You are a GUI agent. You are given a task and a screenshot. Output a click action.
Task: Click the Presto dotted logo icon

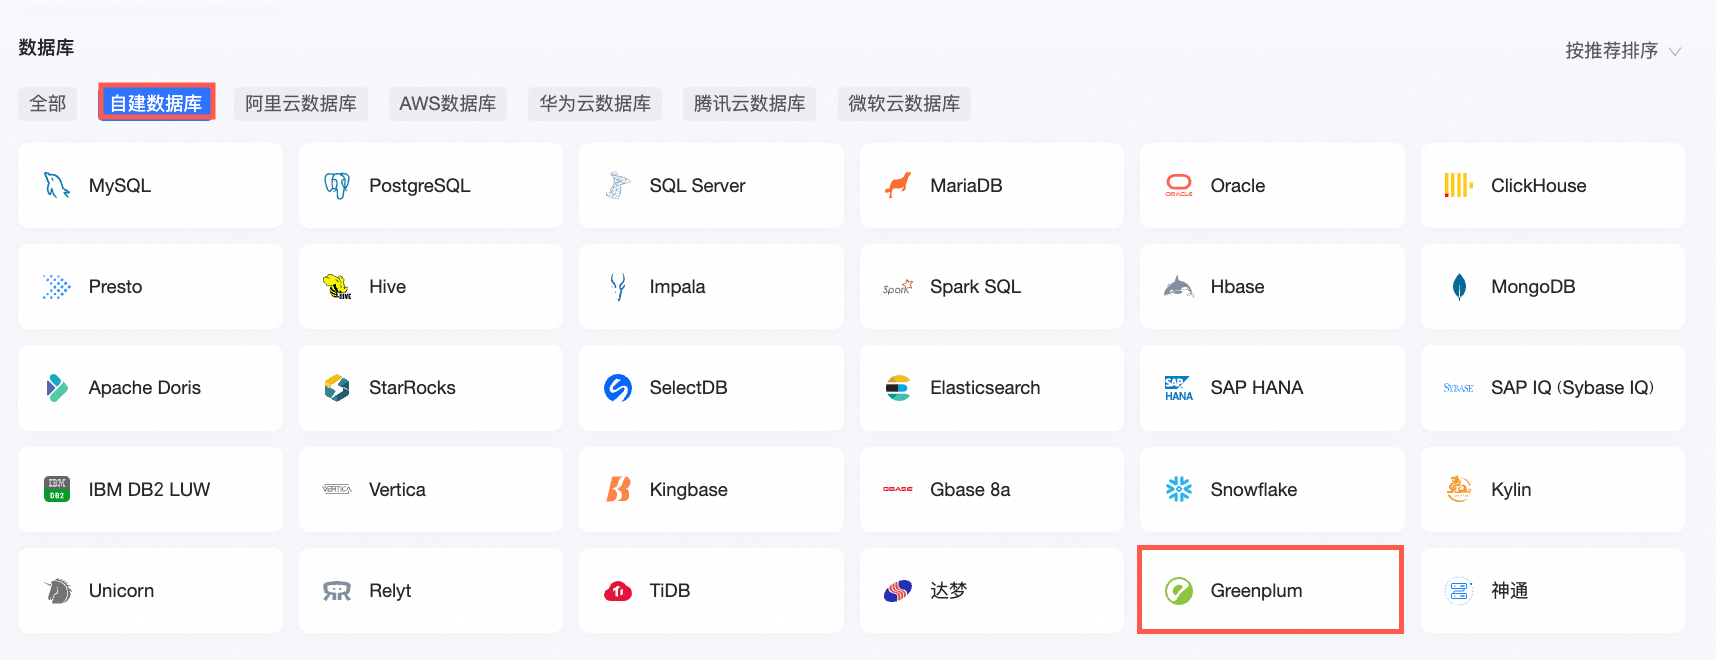click(57, 287)
